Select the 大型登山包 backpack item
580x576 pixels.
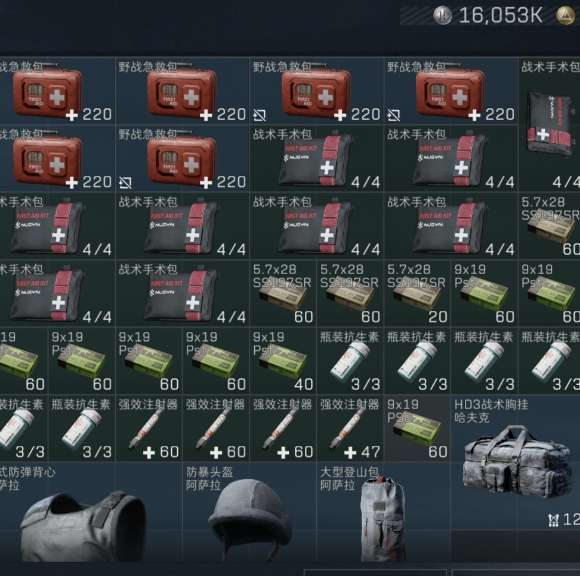point(384,512)
